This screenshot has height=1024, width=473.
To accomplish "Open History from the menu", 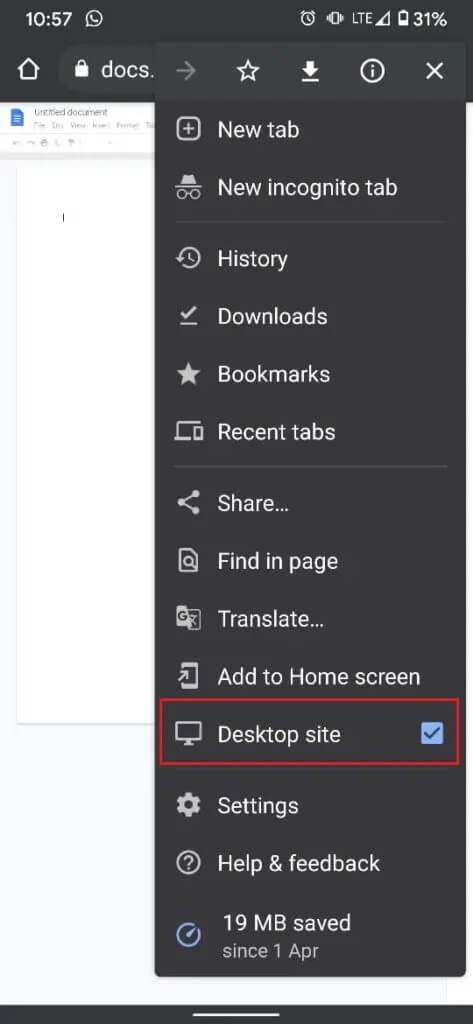I will click(x=310, y=259).
